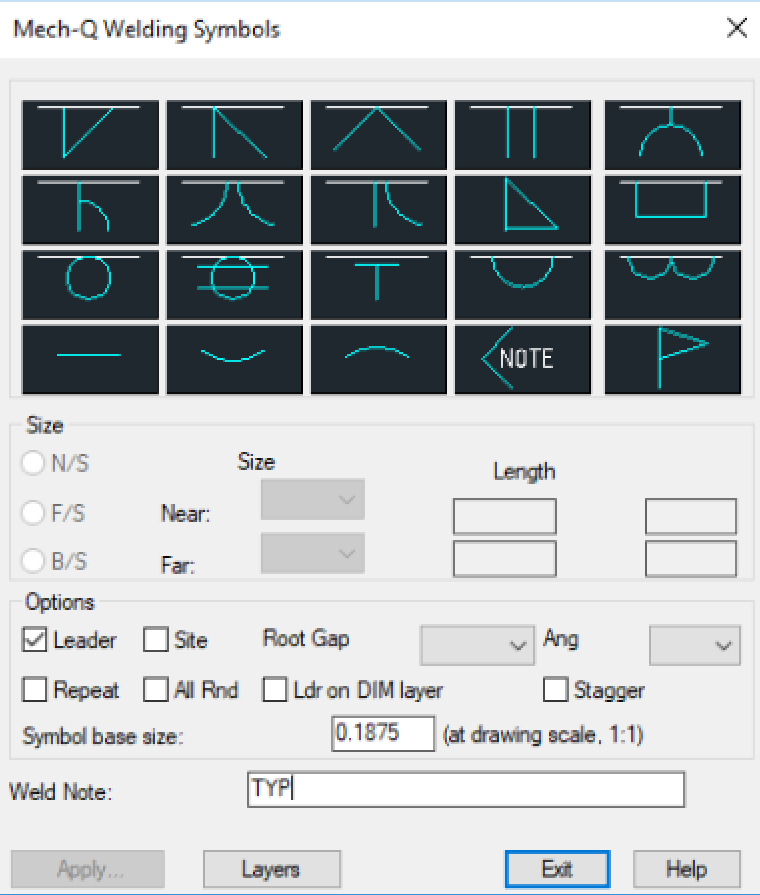This screenshot has width=760, height=895.
Task: Choose the square plug weld symbol
Action: pyautogui.click(x=672, y=210)
